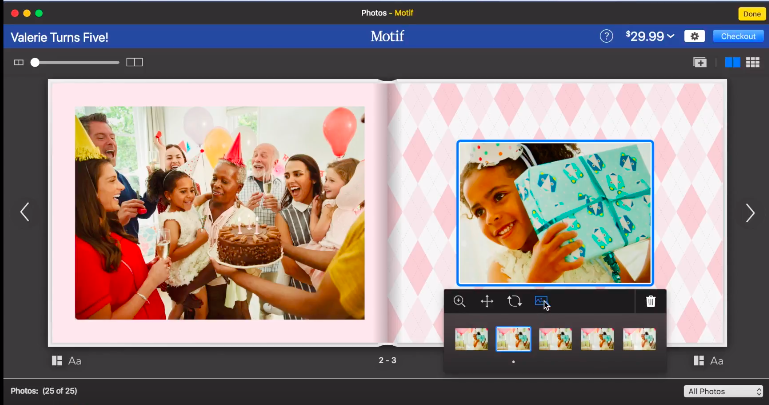Open right page layout options icon
This screenshot has height=405, width=769.
[x=699, y=361]
